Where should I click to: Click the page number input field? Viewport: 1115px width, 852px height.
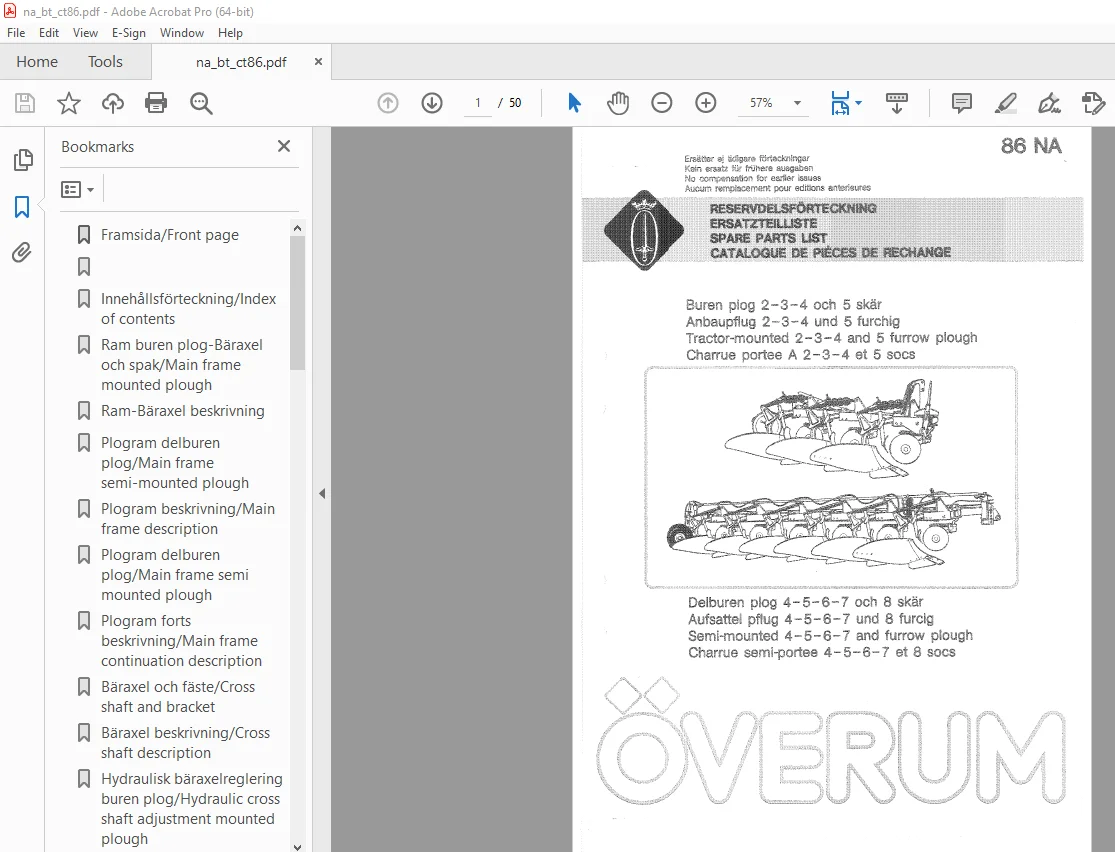478,103
